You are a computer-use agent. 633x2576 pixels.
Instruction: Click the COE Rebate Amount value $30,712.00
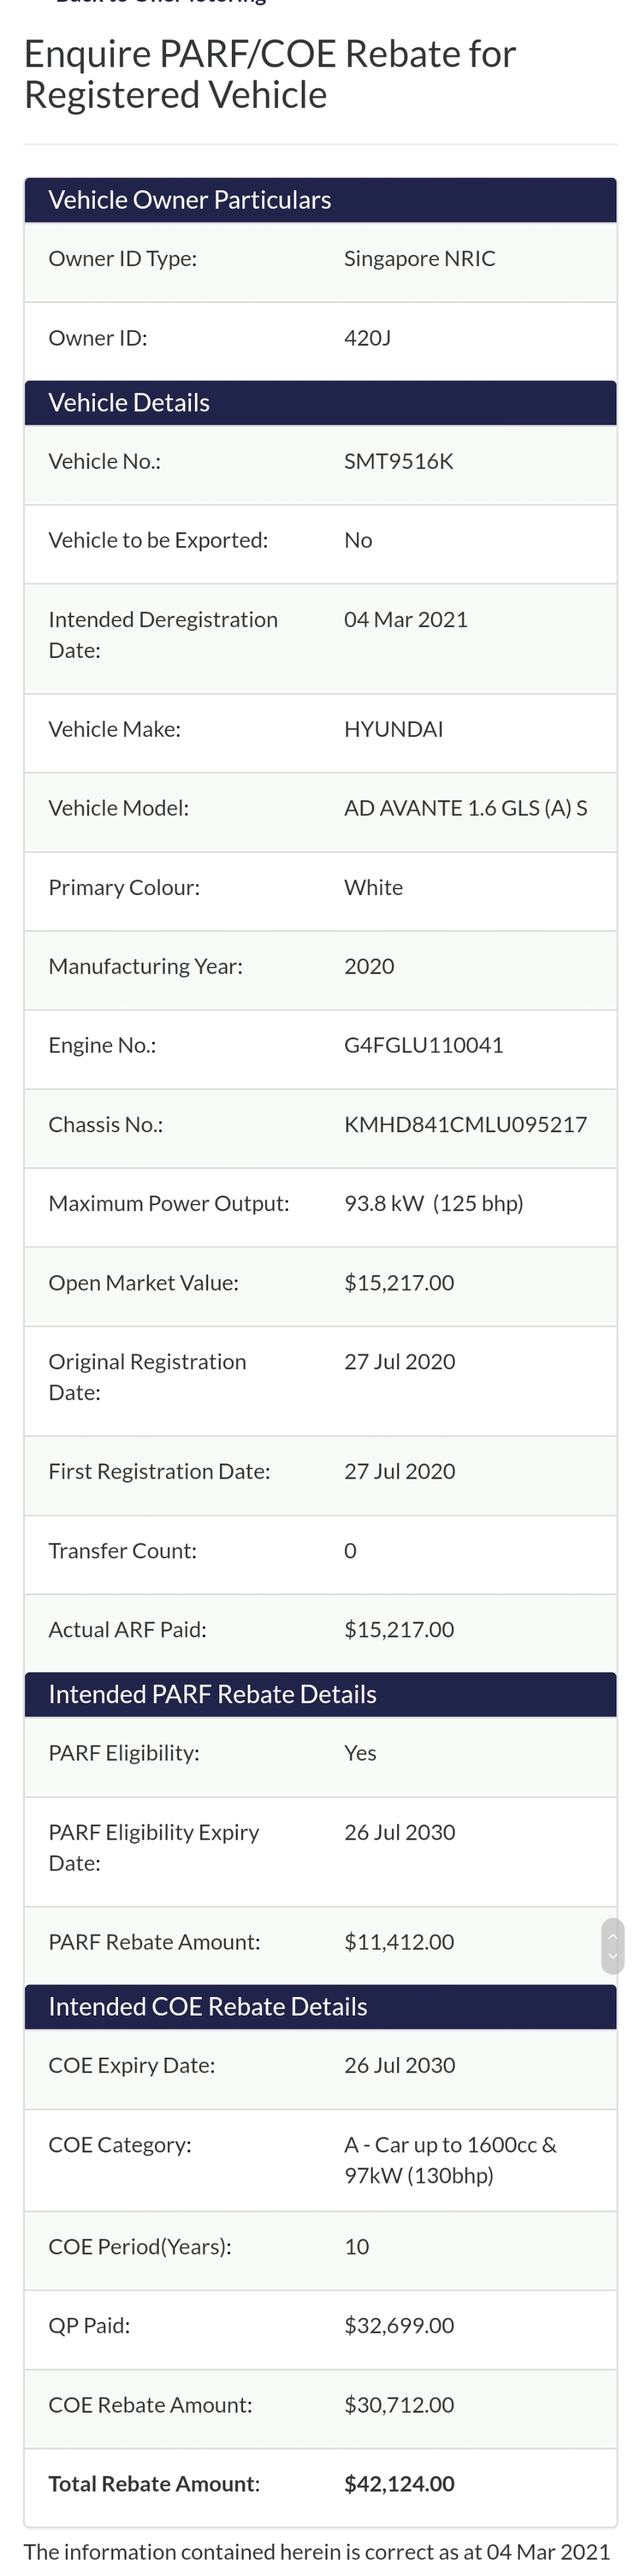click(399, 2404)
